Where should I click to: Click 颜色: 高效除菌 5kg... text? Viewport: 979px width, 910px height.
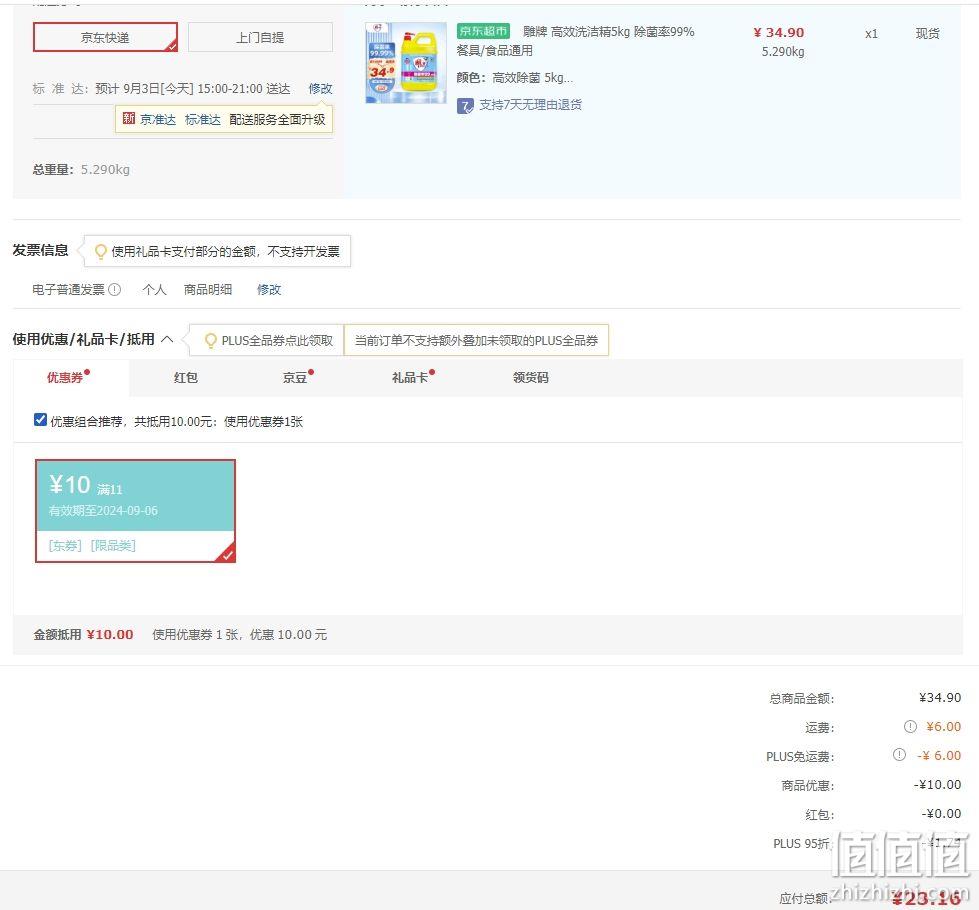[x=514, y=77]
